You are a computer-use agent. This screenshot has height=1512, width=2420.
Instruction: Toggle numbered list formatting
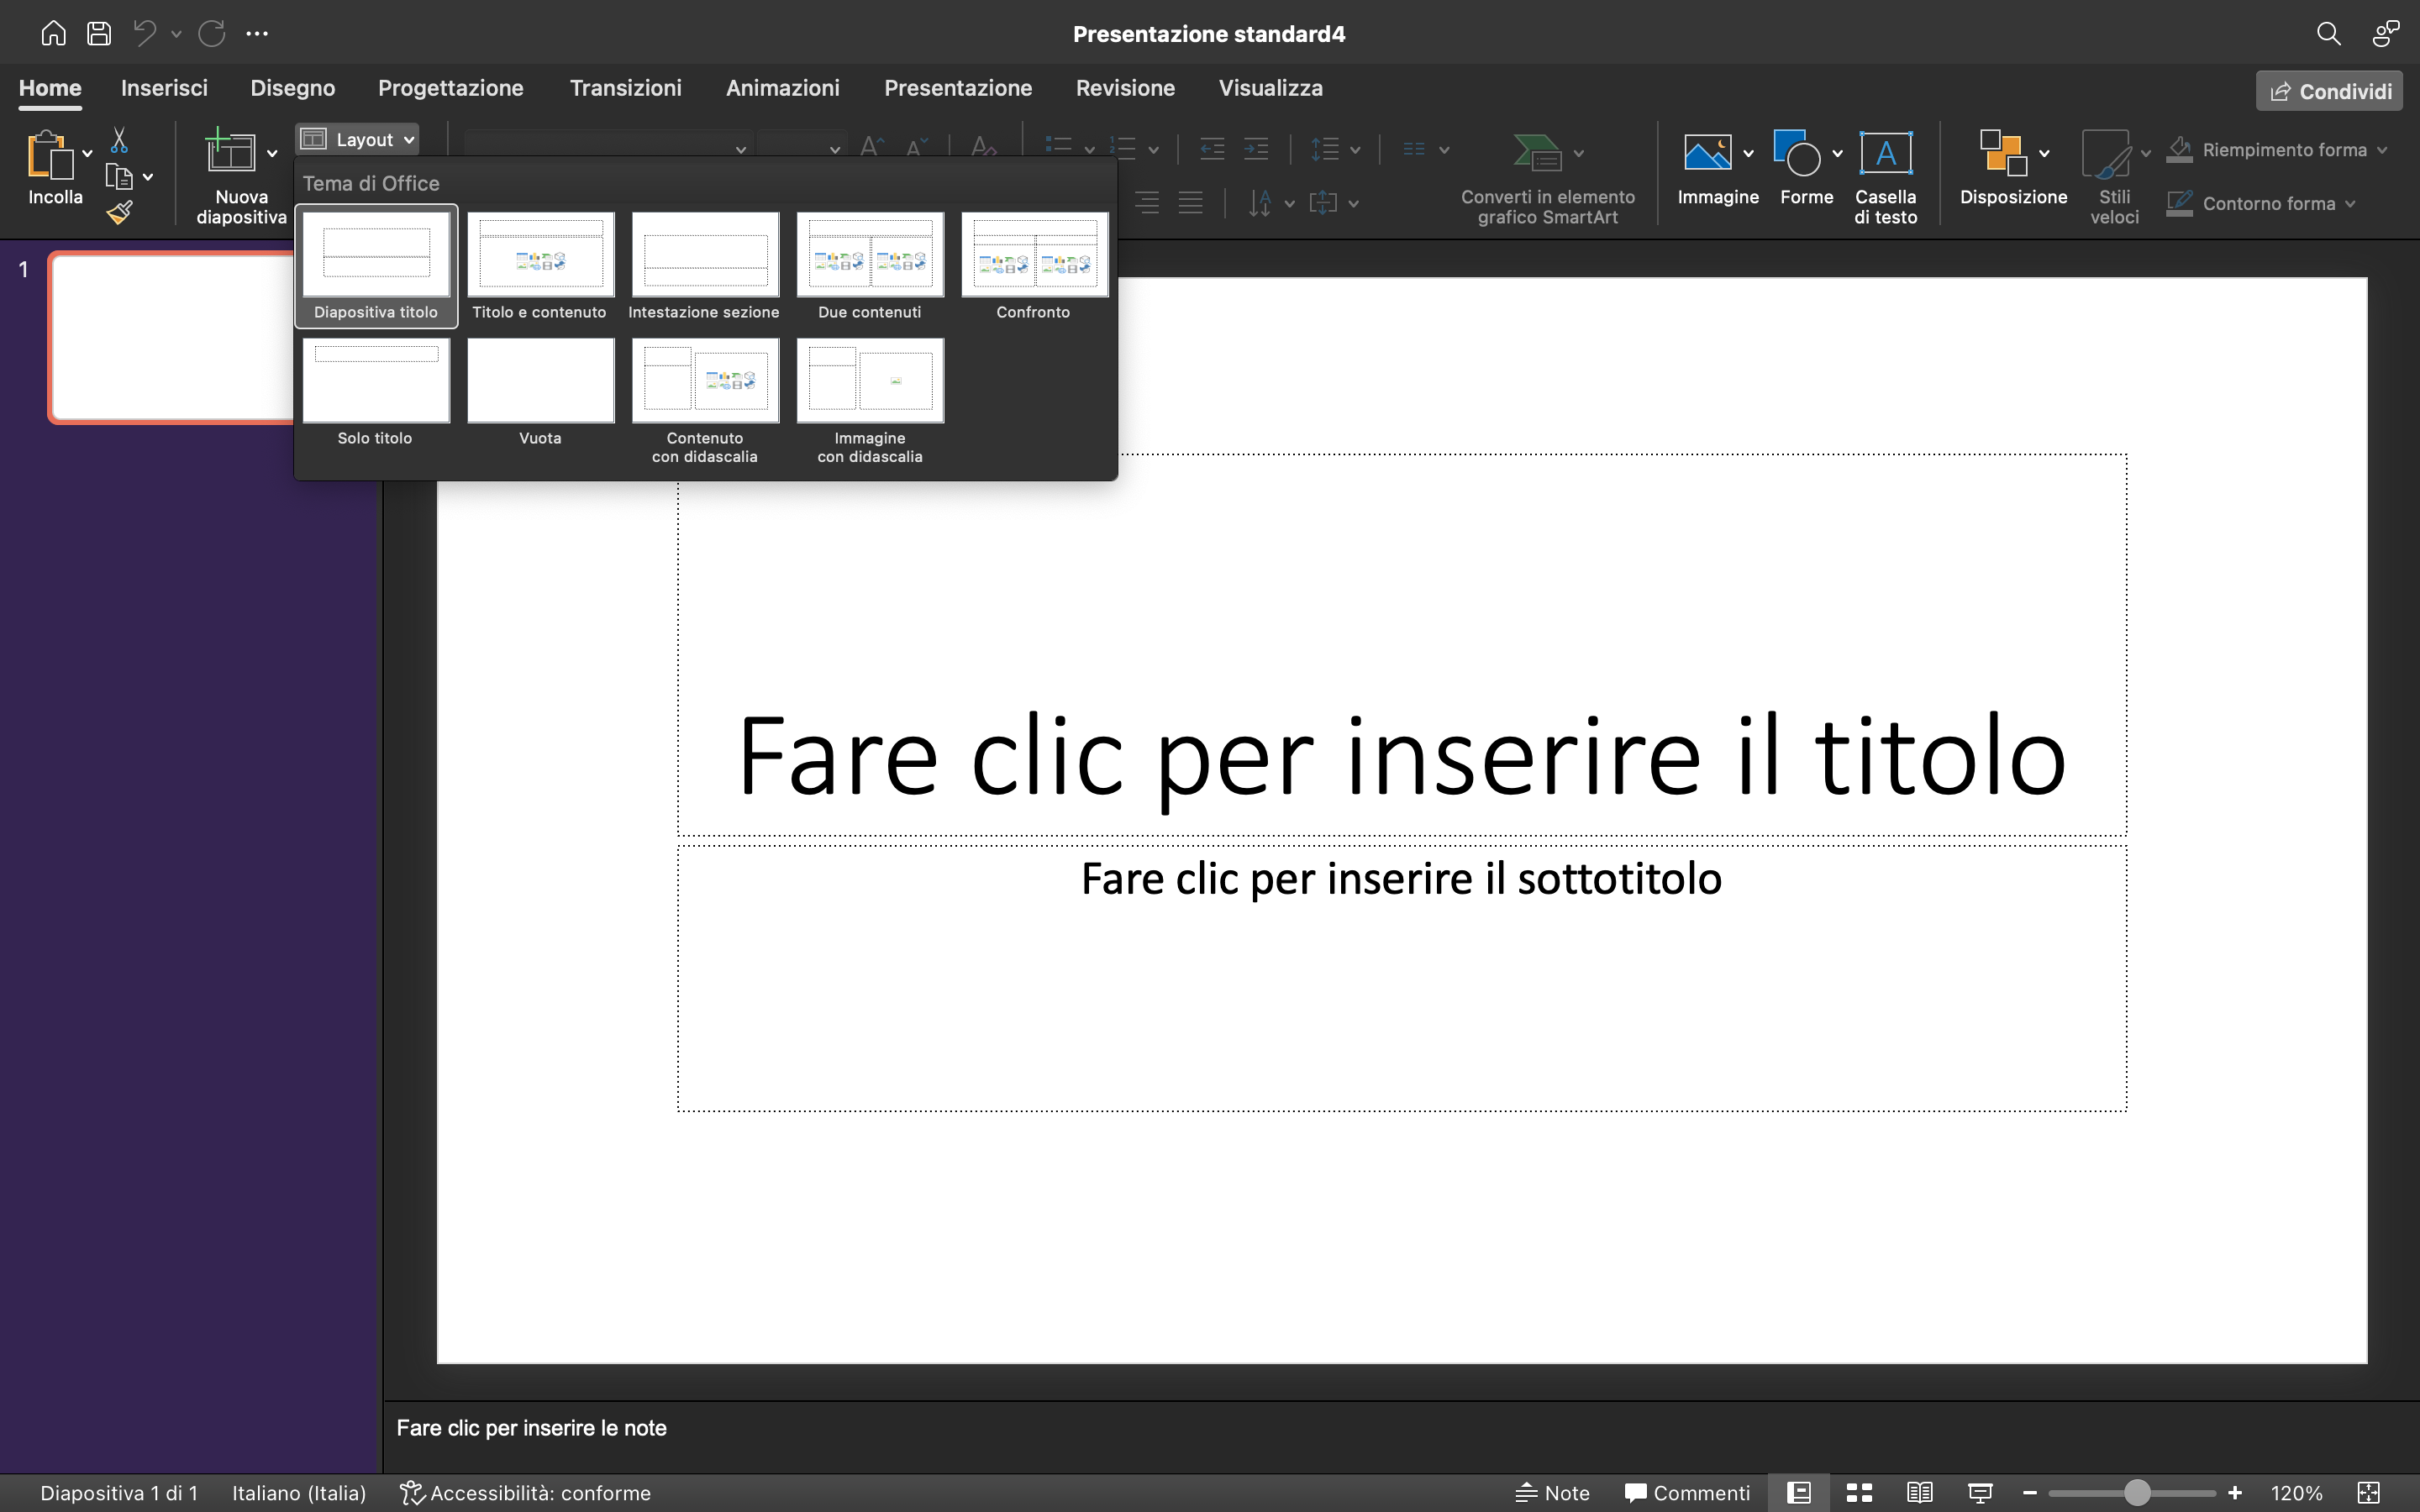(x=1124, y=147)
